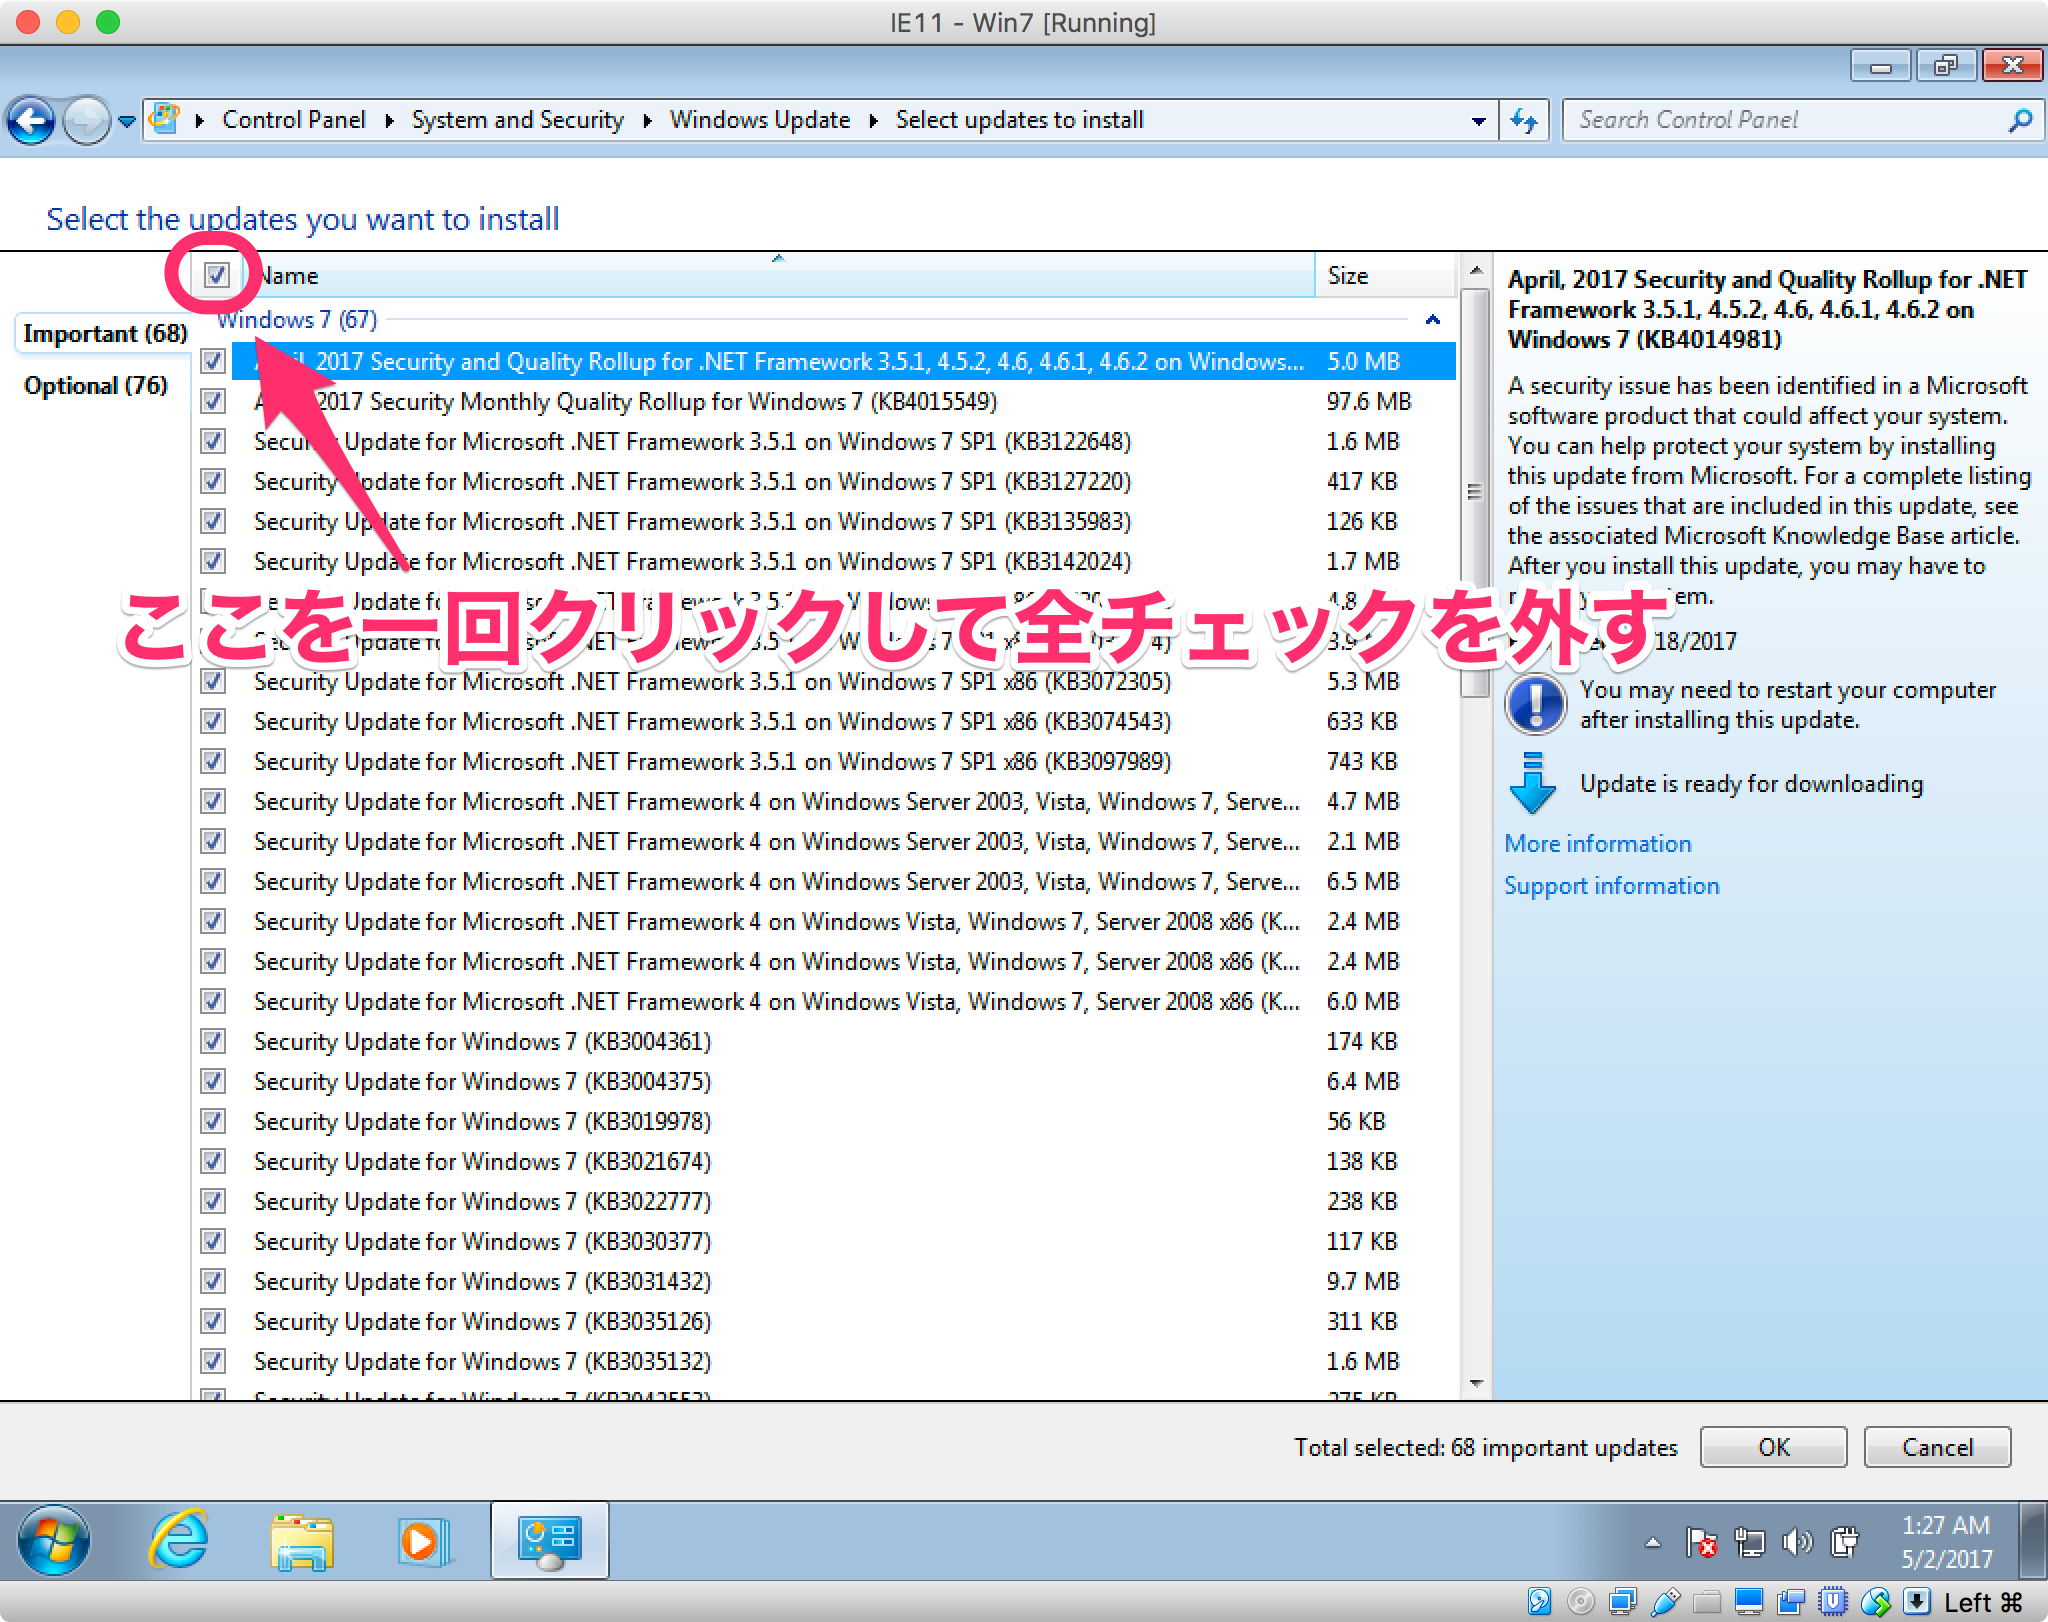Screen dimensions: 2048x1622
Task: Click the list scrollbar down arrow
Action: click(x=1475, y=1383)
